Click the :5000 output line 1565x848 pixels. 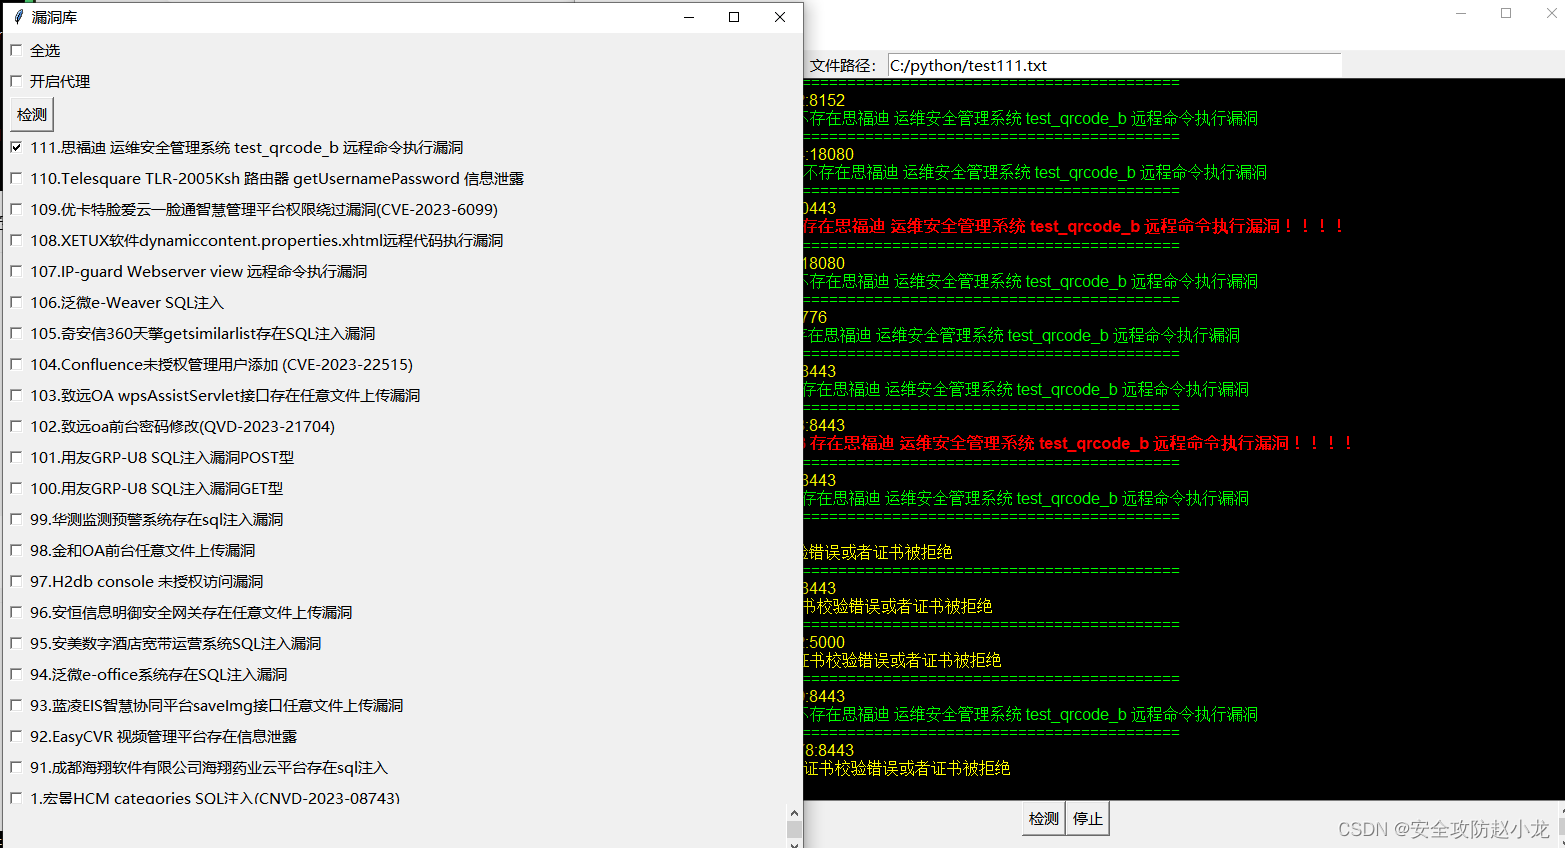click(x=825, y=642)
